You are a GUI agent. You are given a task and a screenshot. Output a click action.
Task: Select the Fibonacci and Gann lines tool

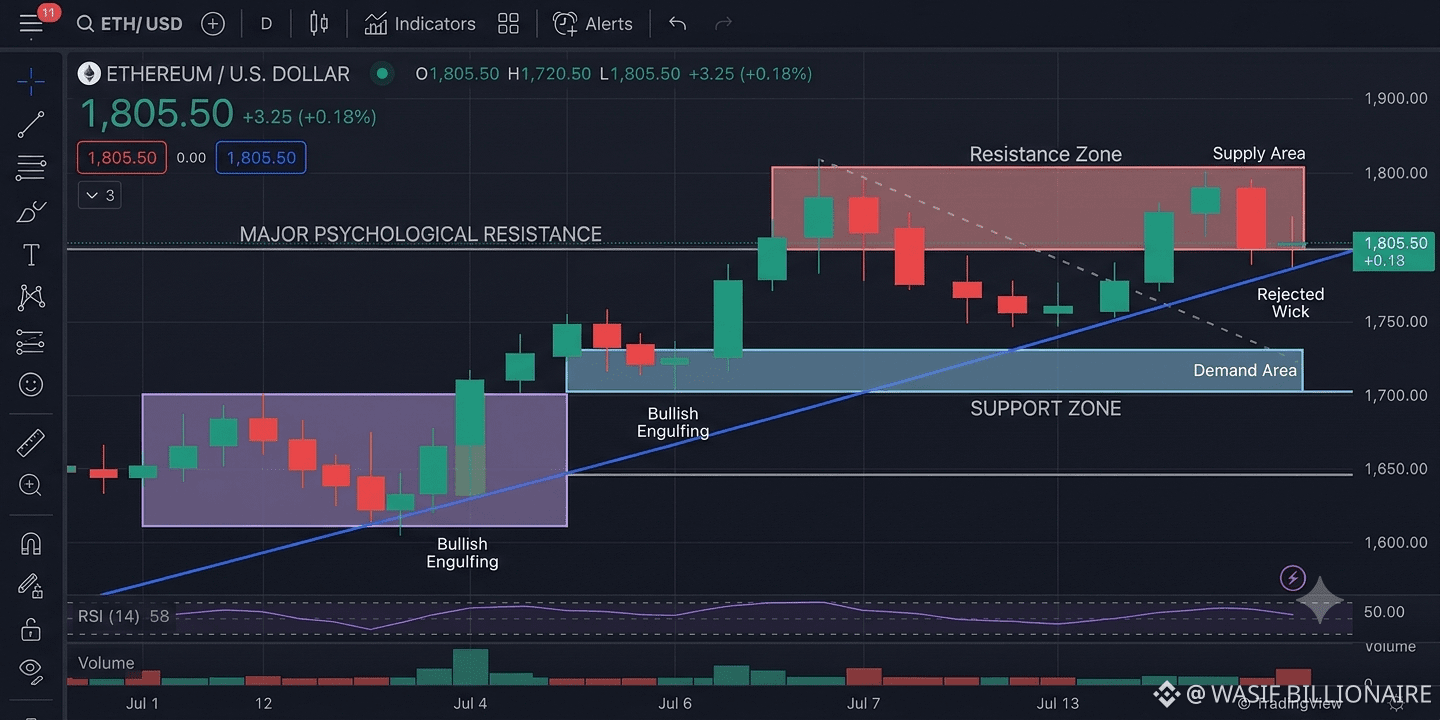(31, 169)
